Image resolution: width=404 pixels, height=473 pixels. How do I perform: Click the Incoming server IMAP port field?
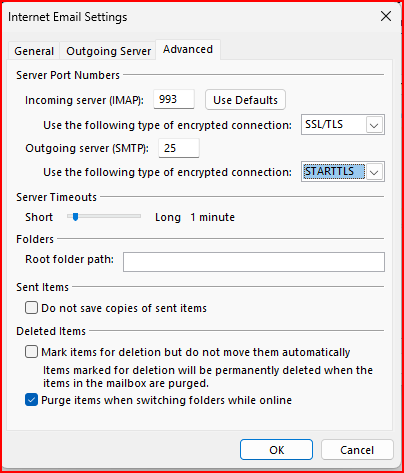pyautogui.click(x=174, y=99)
